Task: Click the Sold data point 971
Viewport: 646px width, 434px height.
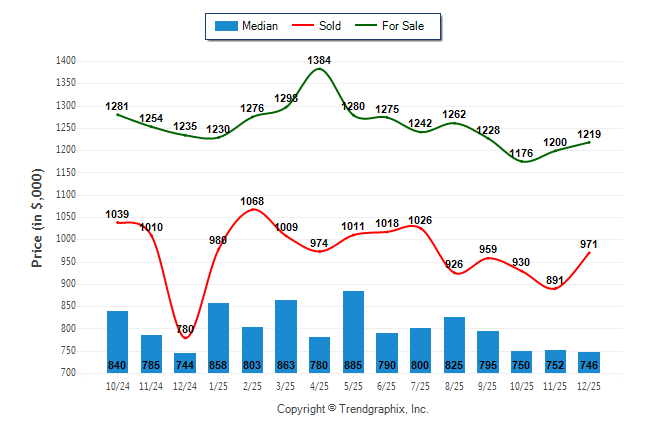Action: pos(589,252)
